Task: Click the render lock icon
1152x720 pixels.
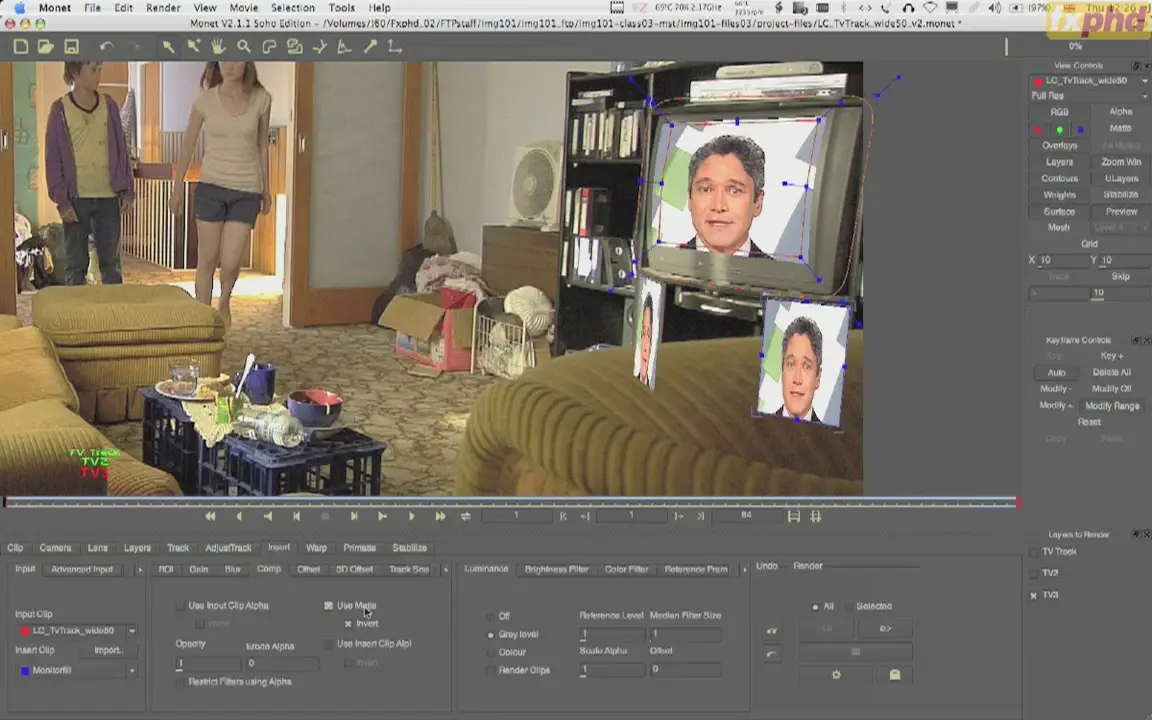Action: coord(895,674)
